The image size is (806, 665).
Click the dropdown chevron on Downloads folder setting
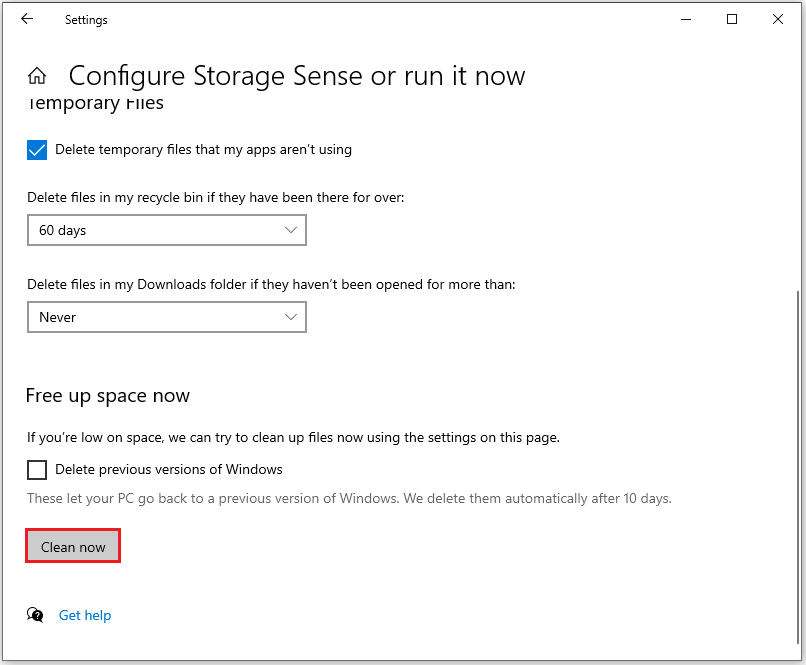click(291, 317)
